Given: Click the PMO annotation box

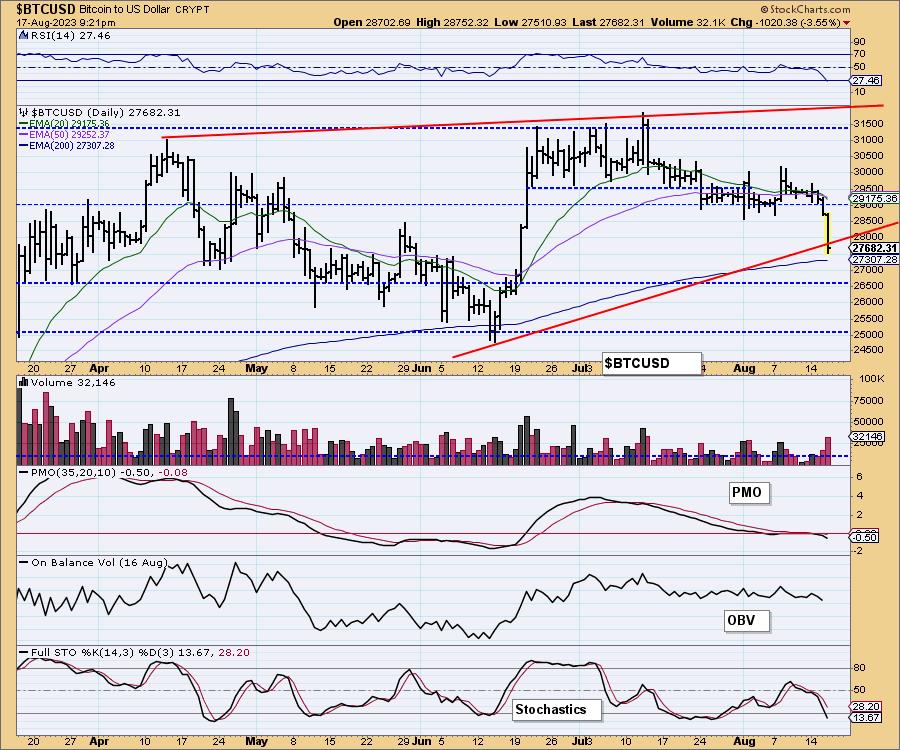Looking at the screenshot, I should tap(748, 492).
